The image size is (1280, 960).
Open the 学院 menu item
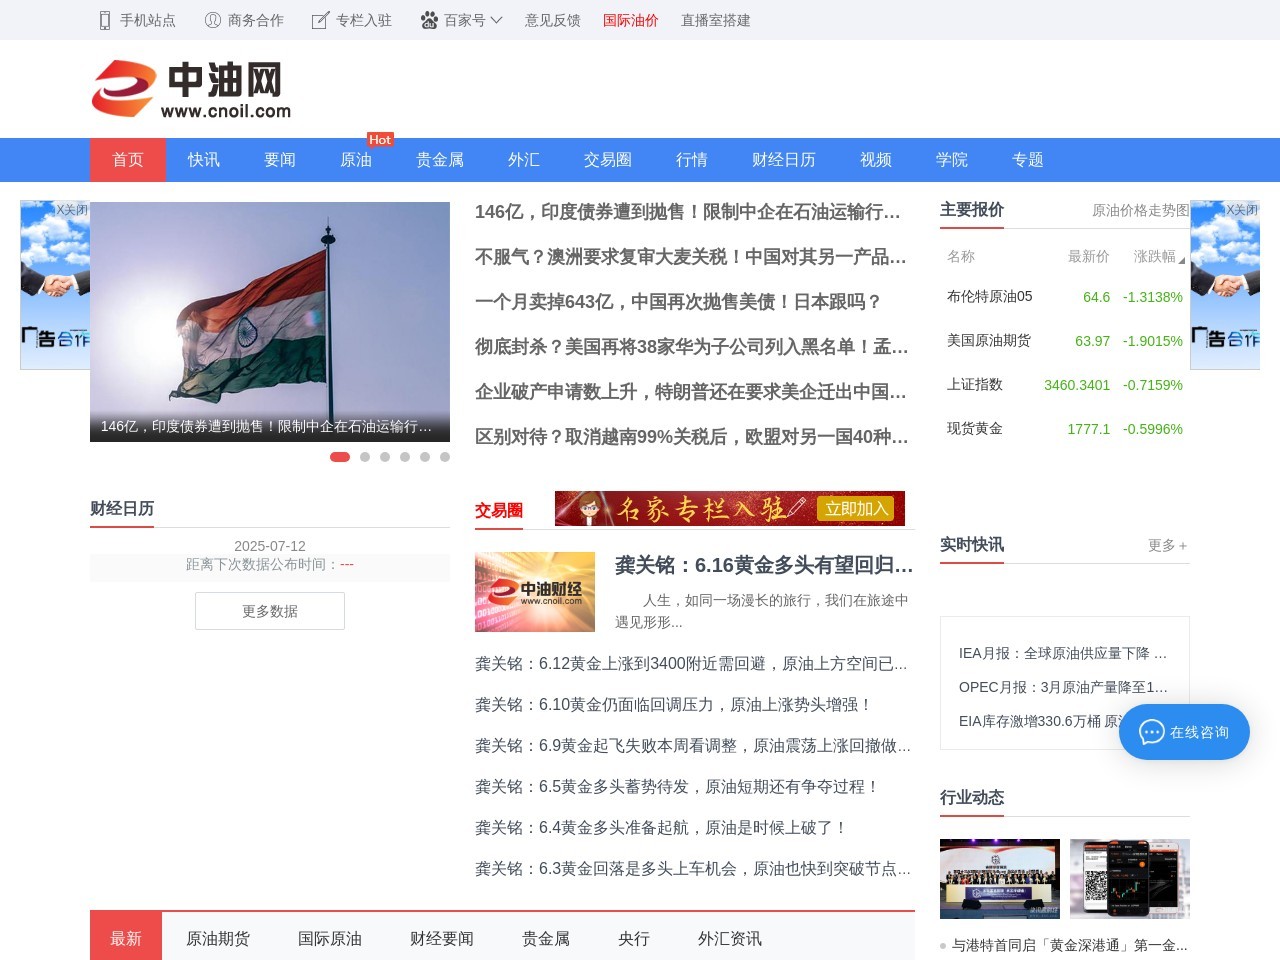952,160
